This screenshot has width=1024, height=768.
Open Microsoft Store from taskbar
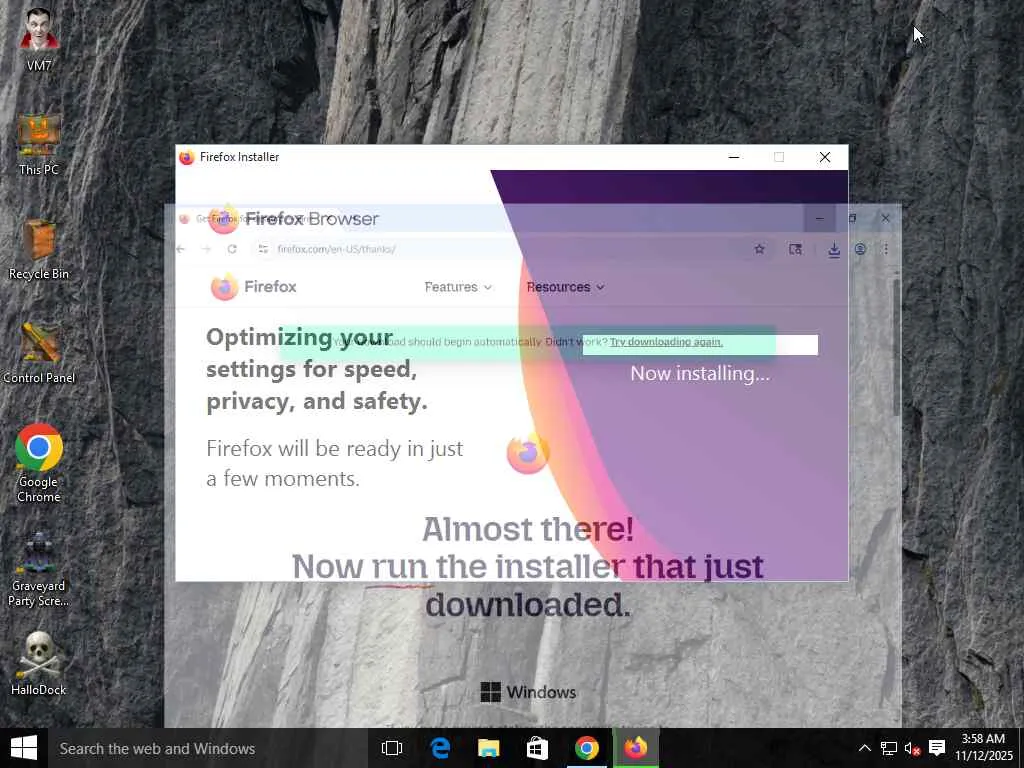[x=537, y=748]
